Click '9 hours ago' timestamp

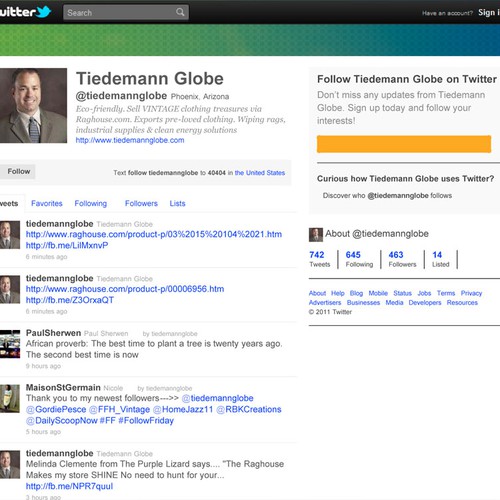tap(43, 366)
